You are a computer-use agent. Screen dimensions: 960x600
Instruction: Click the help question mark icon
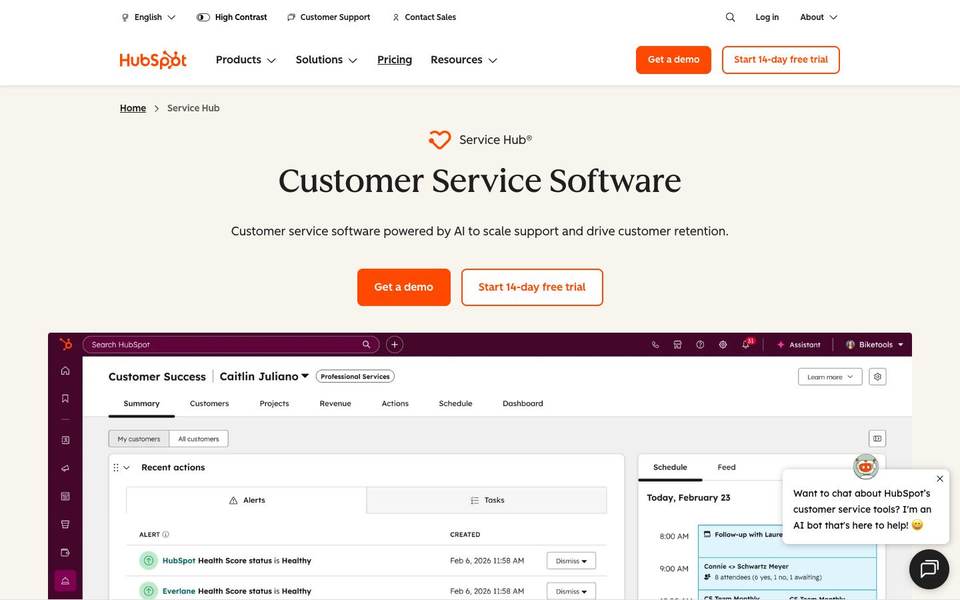700,345
